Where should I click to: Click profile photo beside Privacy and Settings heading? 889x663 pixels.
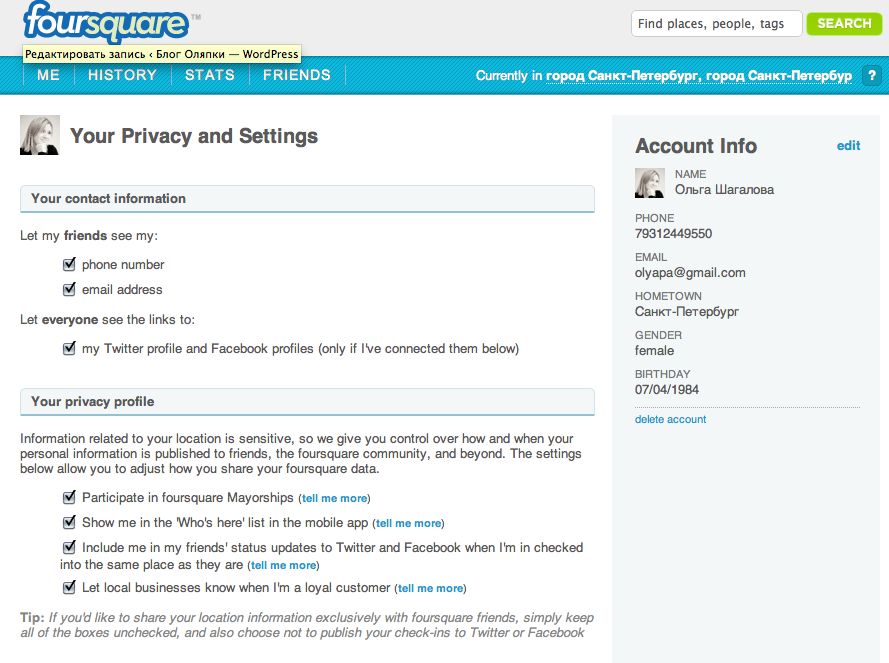[x=40, y=135]
